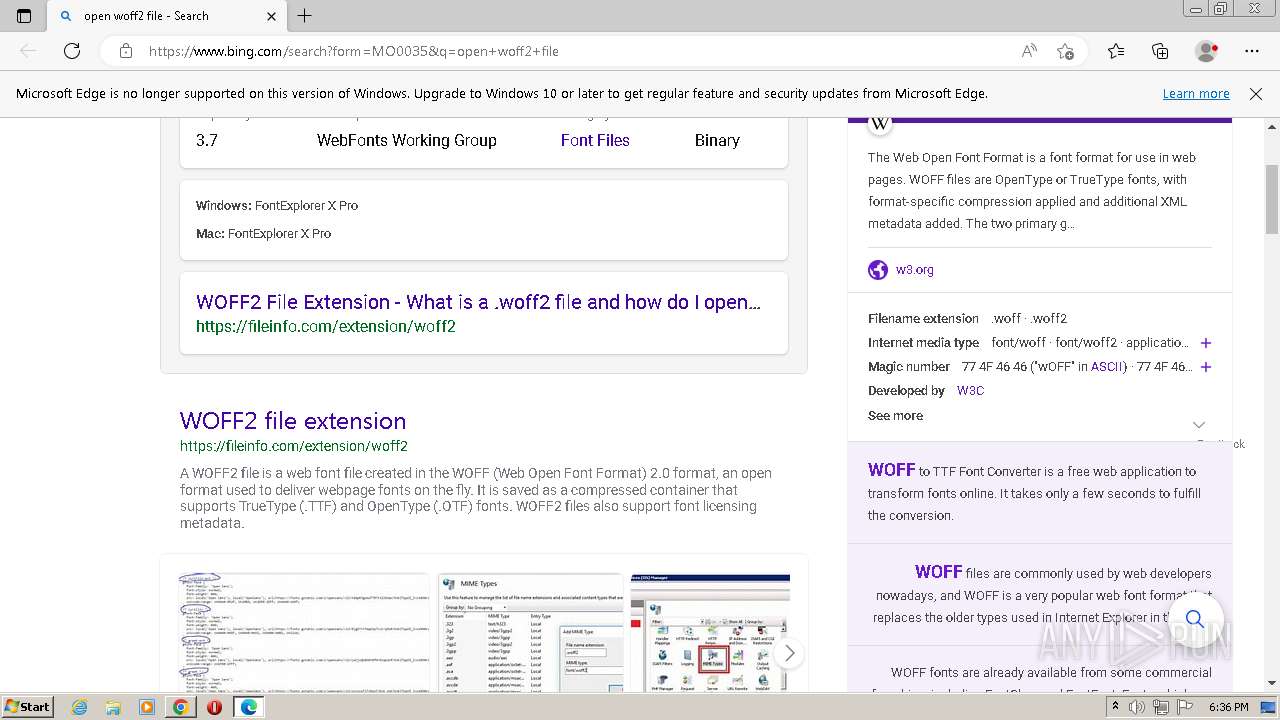Image resolution: width=1280 pixels, height=720 pixels.
Task: Go back to the previous page
Action: coord(28,51)
